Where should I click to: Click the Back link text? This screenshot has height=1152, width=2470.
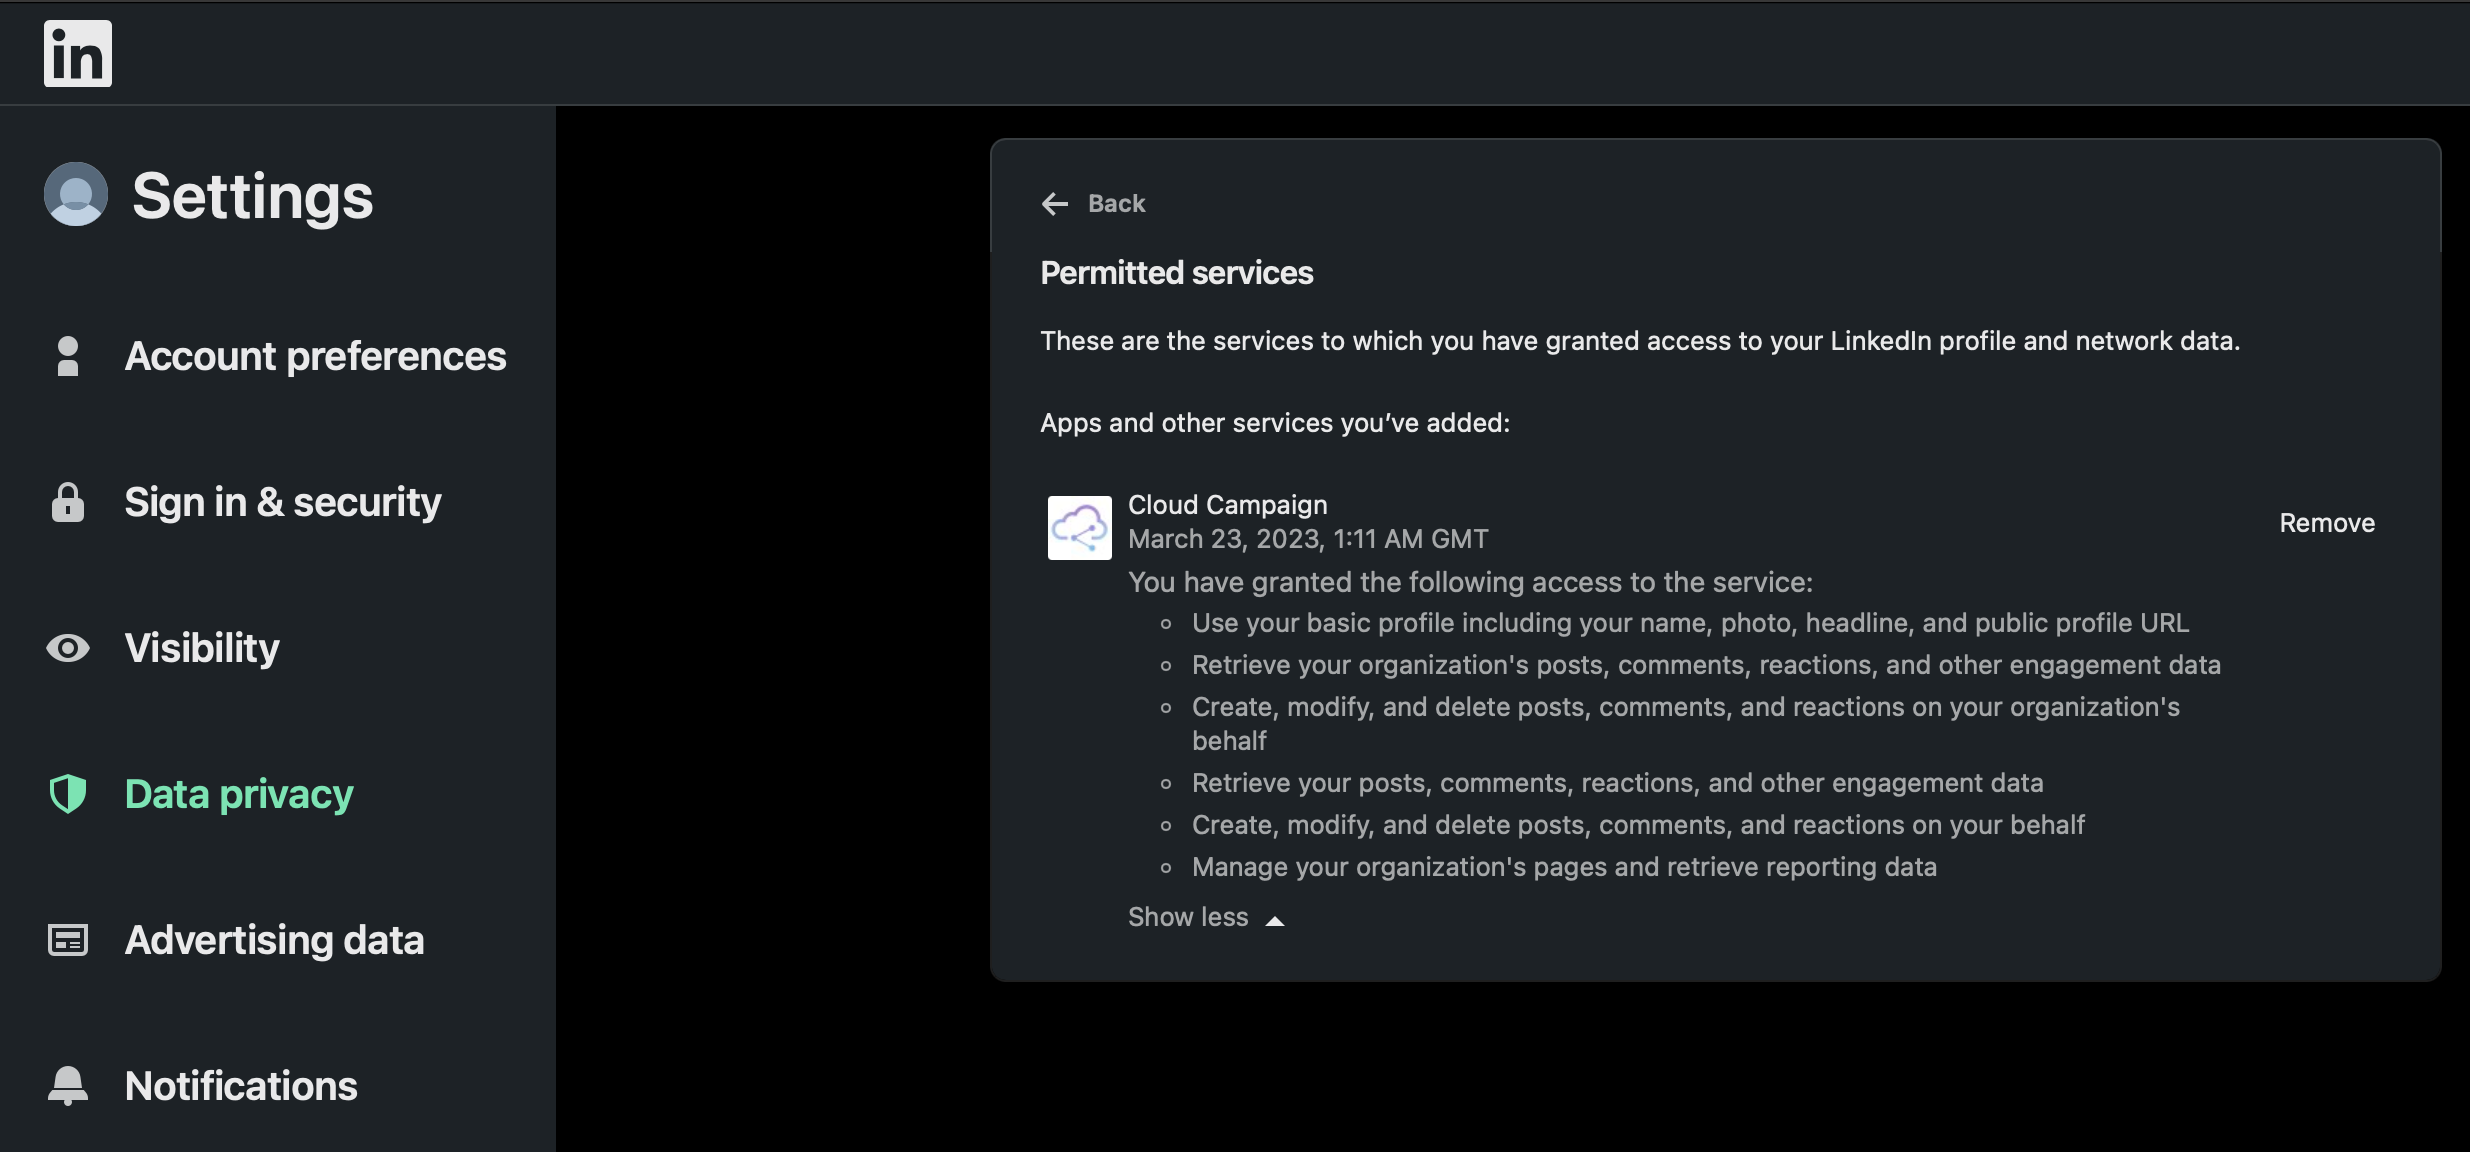coord(1117,204)
